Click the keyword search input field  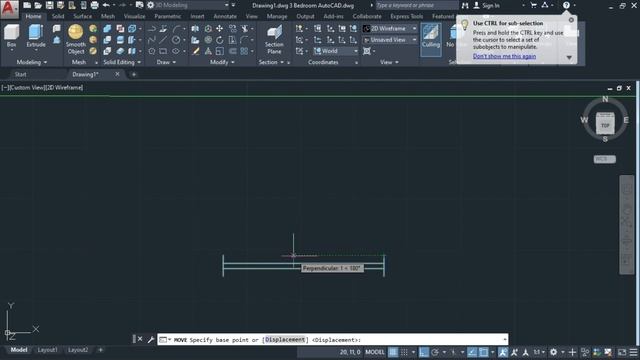(416, 5)
